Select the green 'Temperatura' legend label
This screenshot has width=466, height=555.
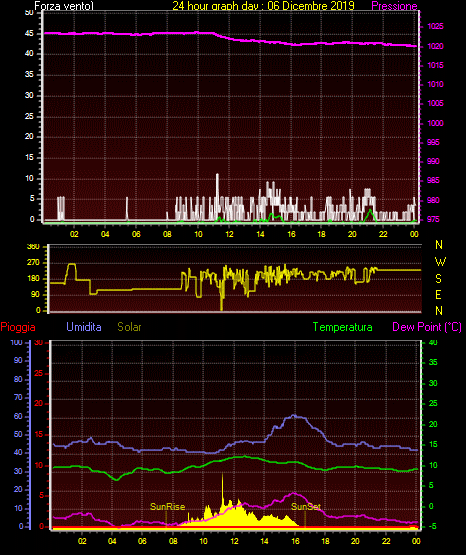(x=343, y=327)
